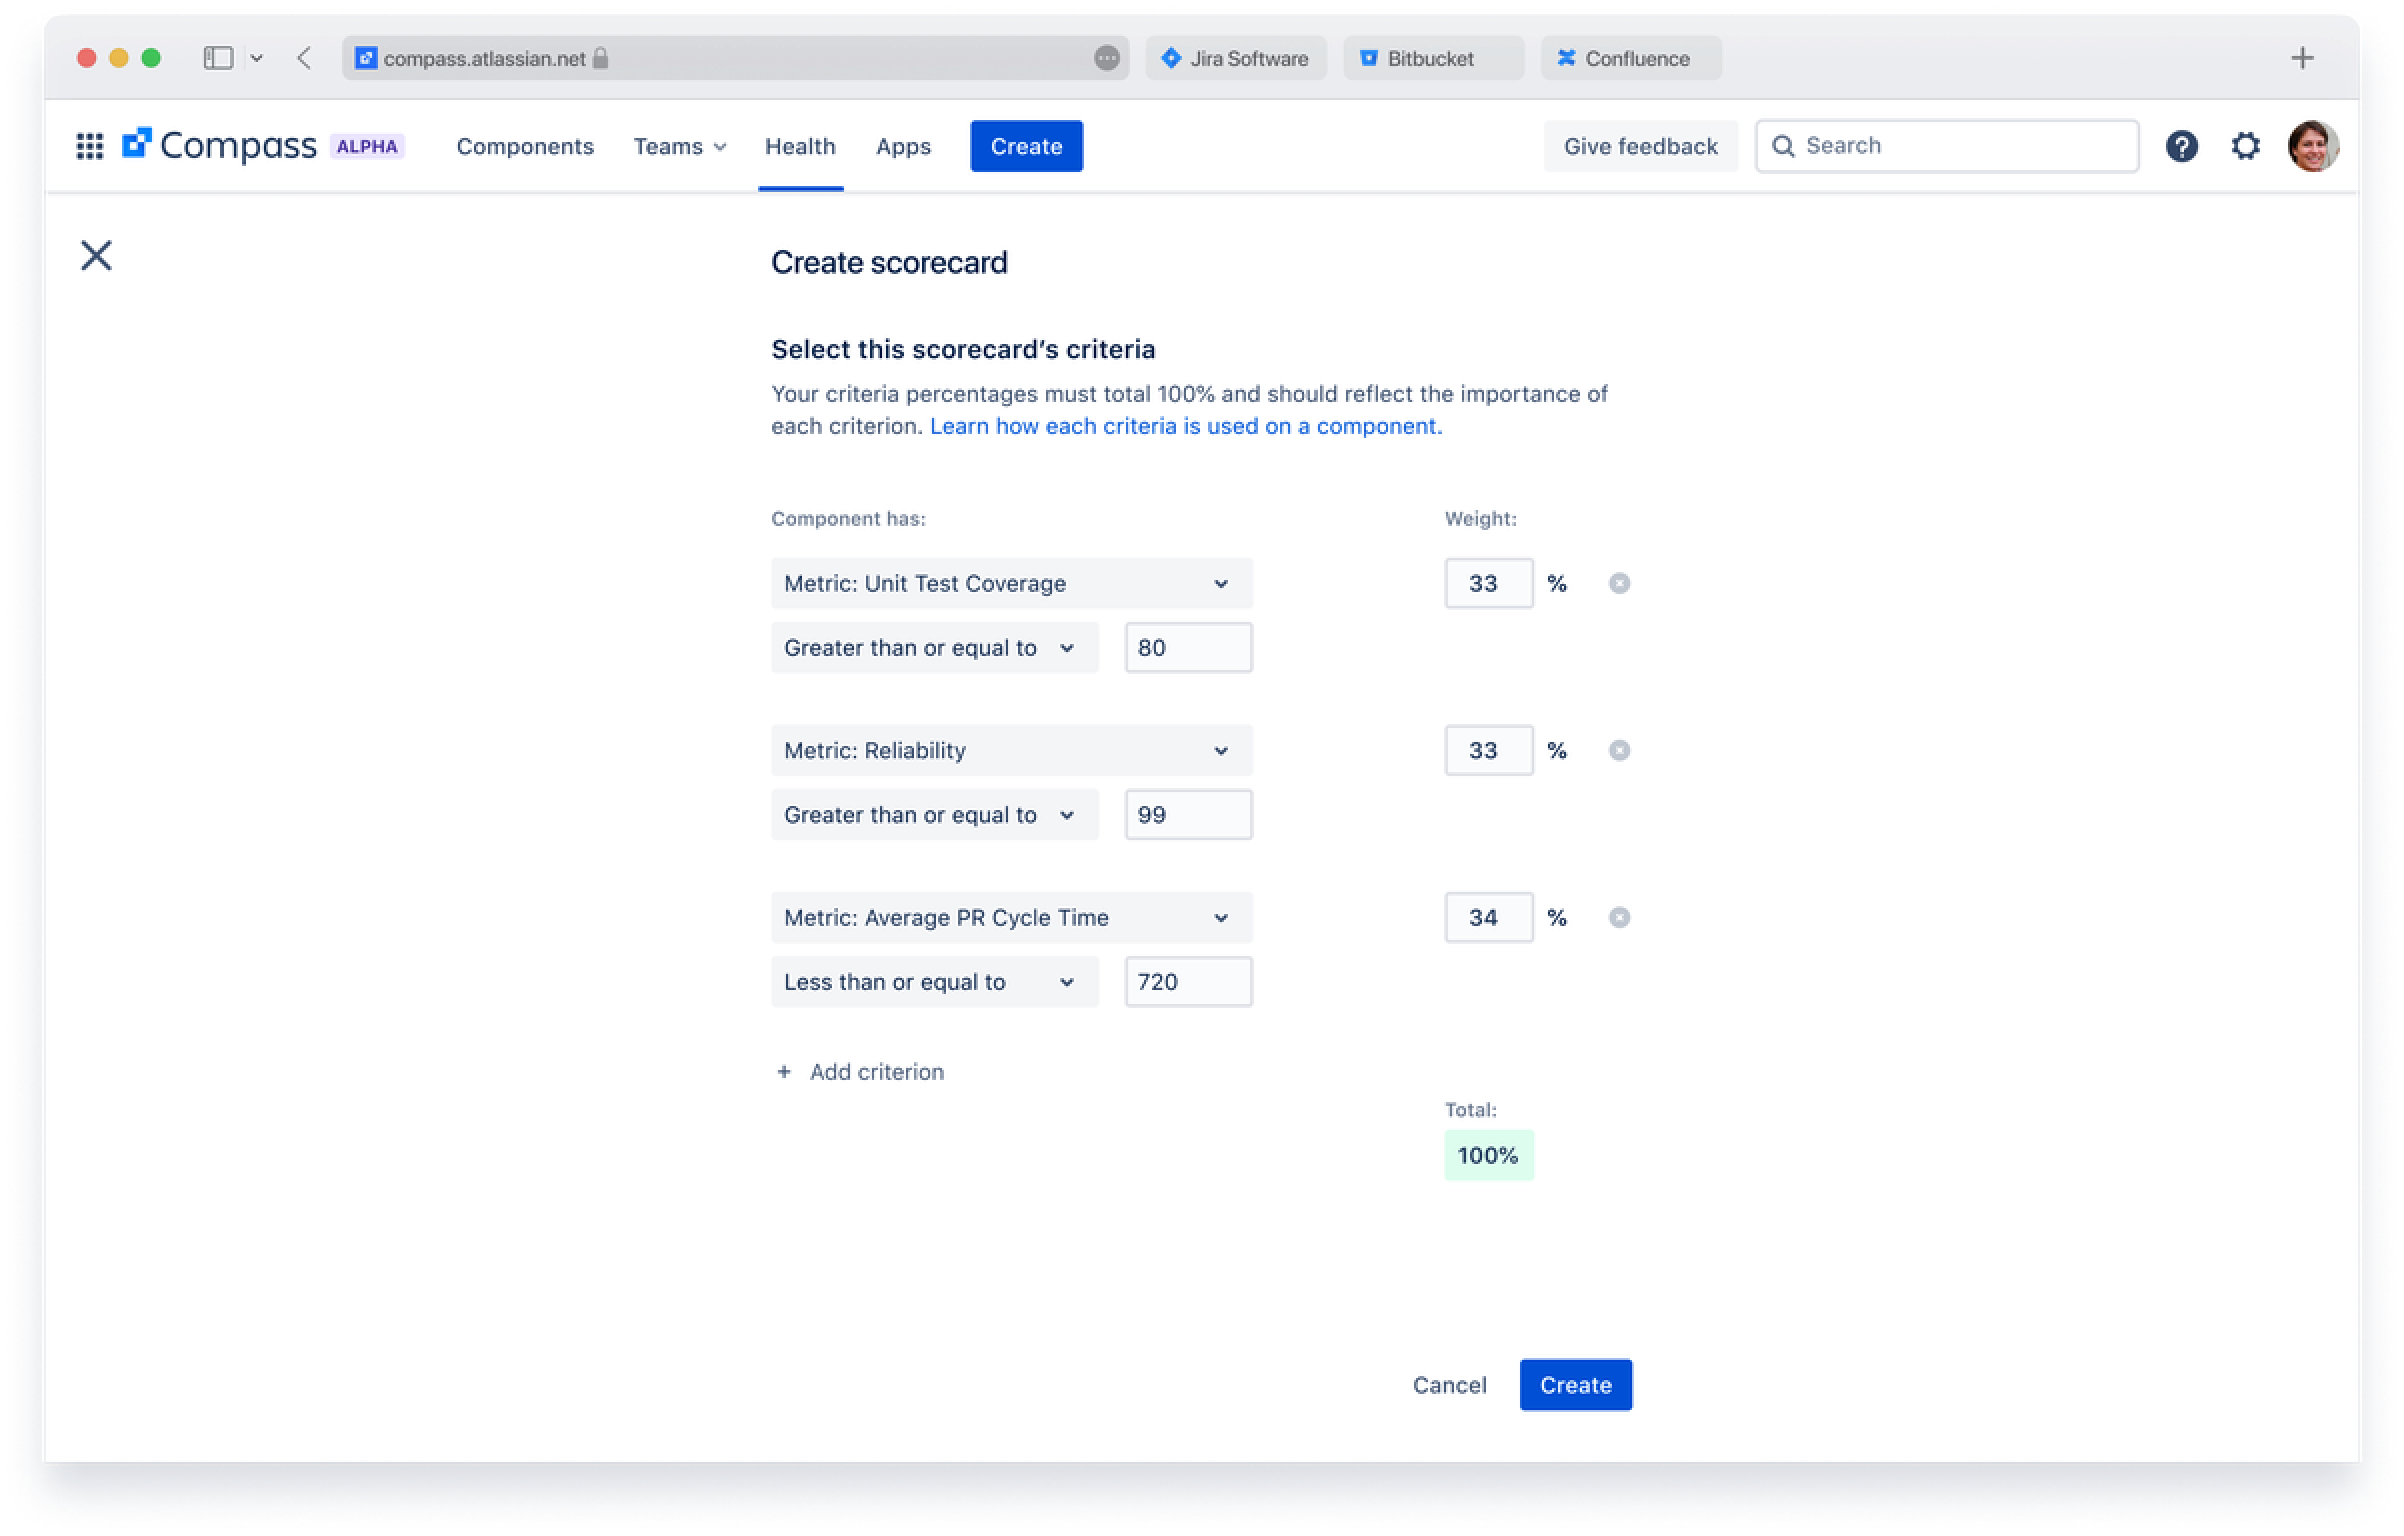This screenshot has width=2404, height=1536.
Task: Remove the Unit Test Coverage criterion
Action: click(x=1616, y=583)
